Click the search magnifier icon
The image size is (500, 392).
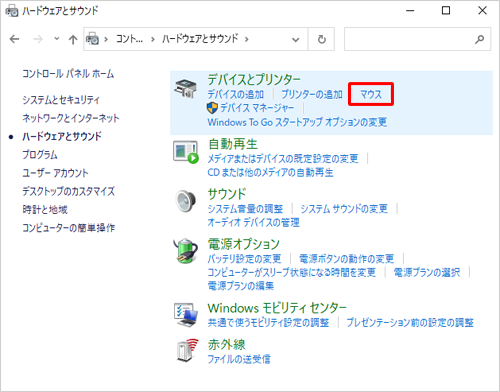tap(480, 39)
